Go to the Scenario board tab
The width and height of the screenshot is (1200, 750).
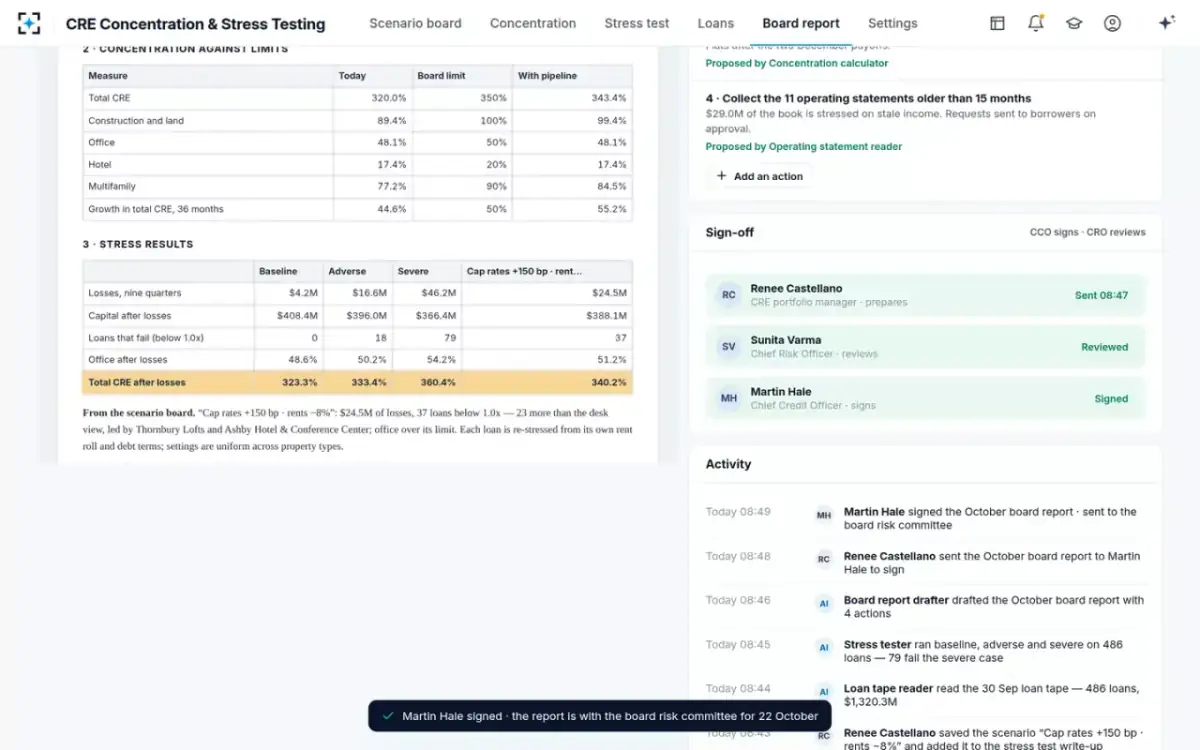coord(415,23)
